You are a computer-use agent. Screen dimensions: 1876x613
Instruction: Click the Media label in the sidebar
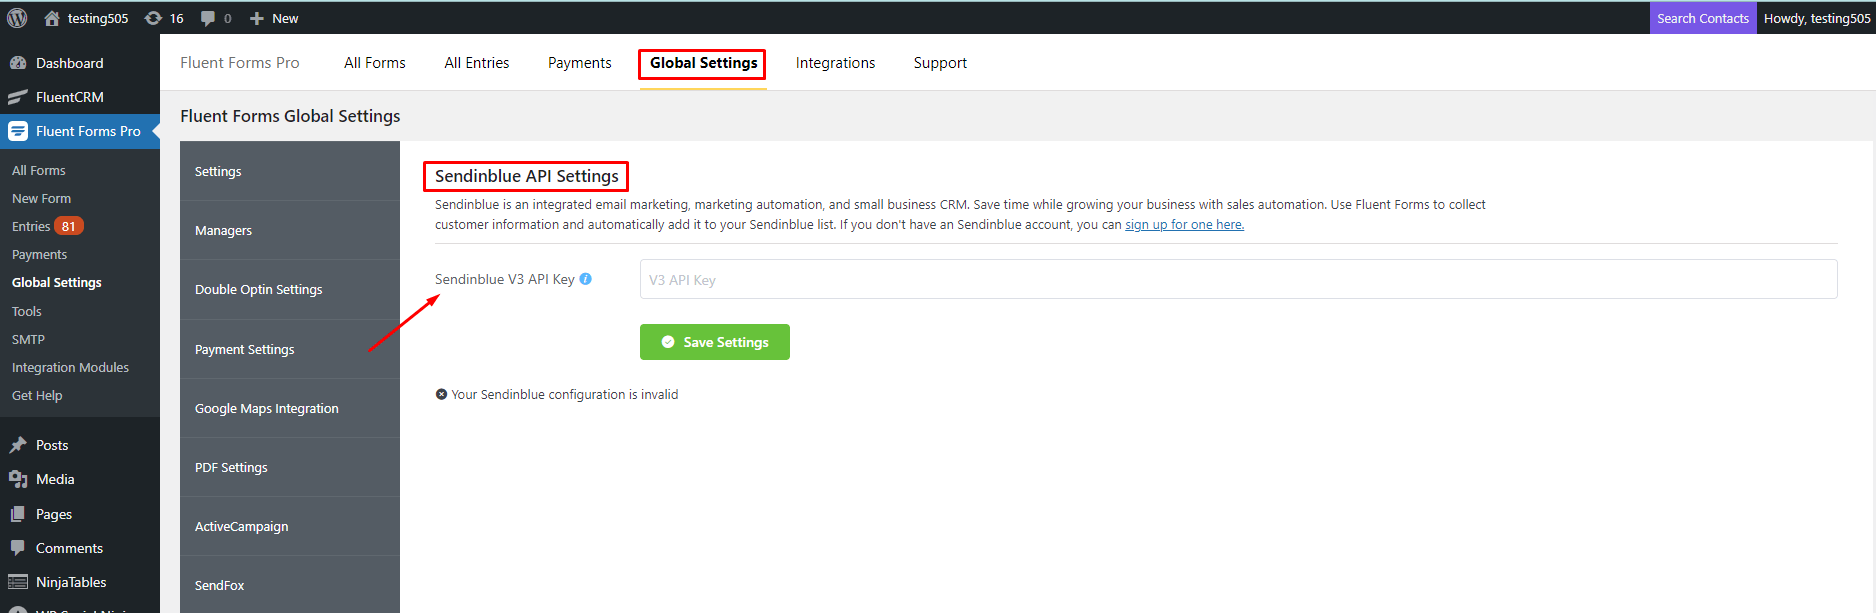[x=55, y=479]
